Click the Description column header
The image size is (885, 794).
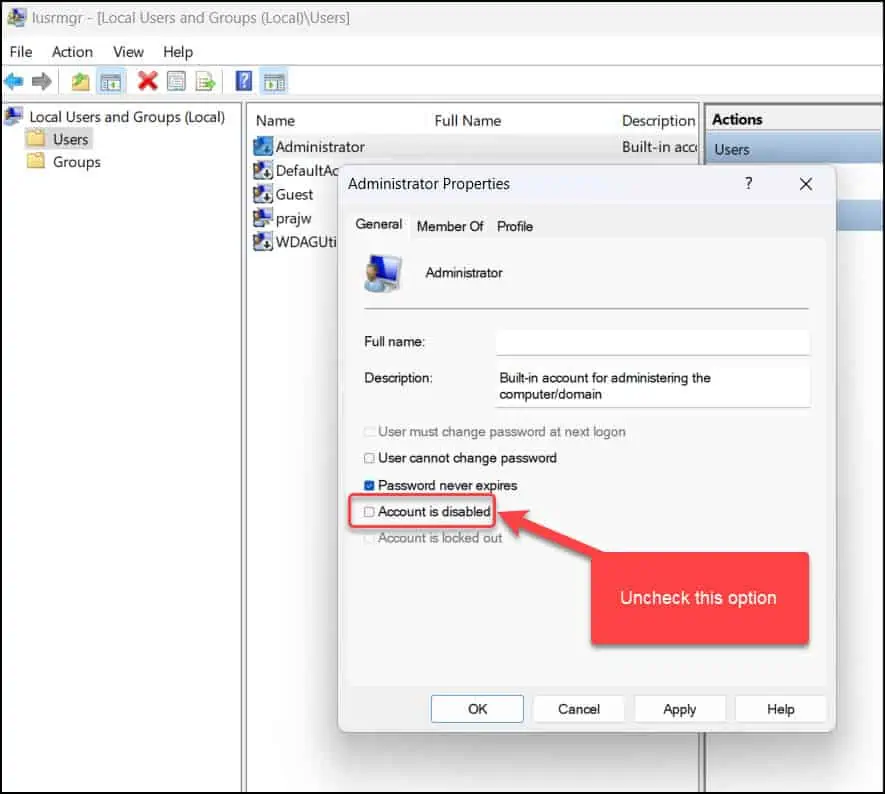point(658,121)
